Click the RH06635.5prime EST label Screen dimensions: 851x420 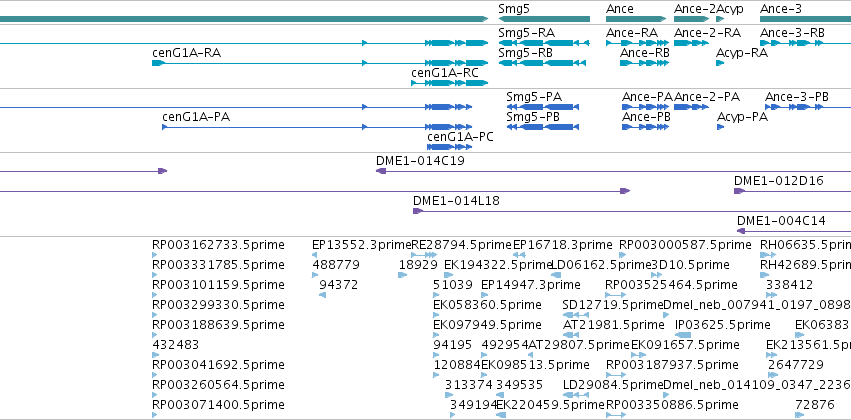(805, 245)
